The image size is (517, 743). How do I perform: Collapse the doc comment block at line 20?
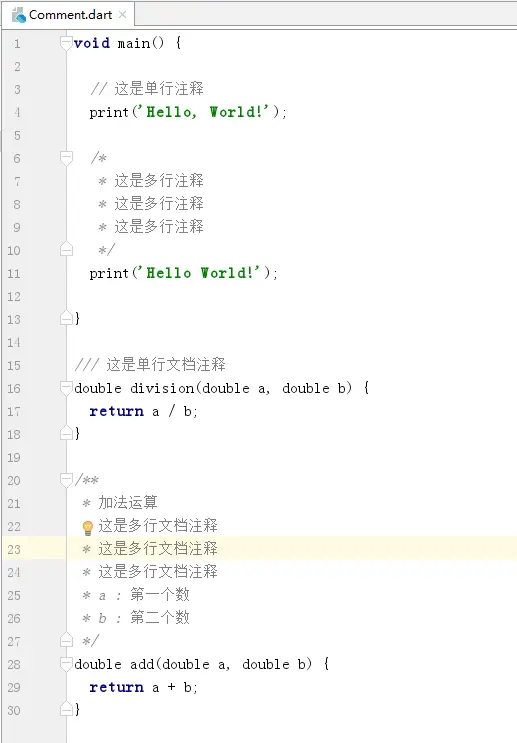(x=66, y=480)
